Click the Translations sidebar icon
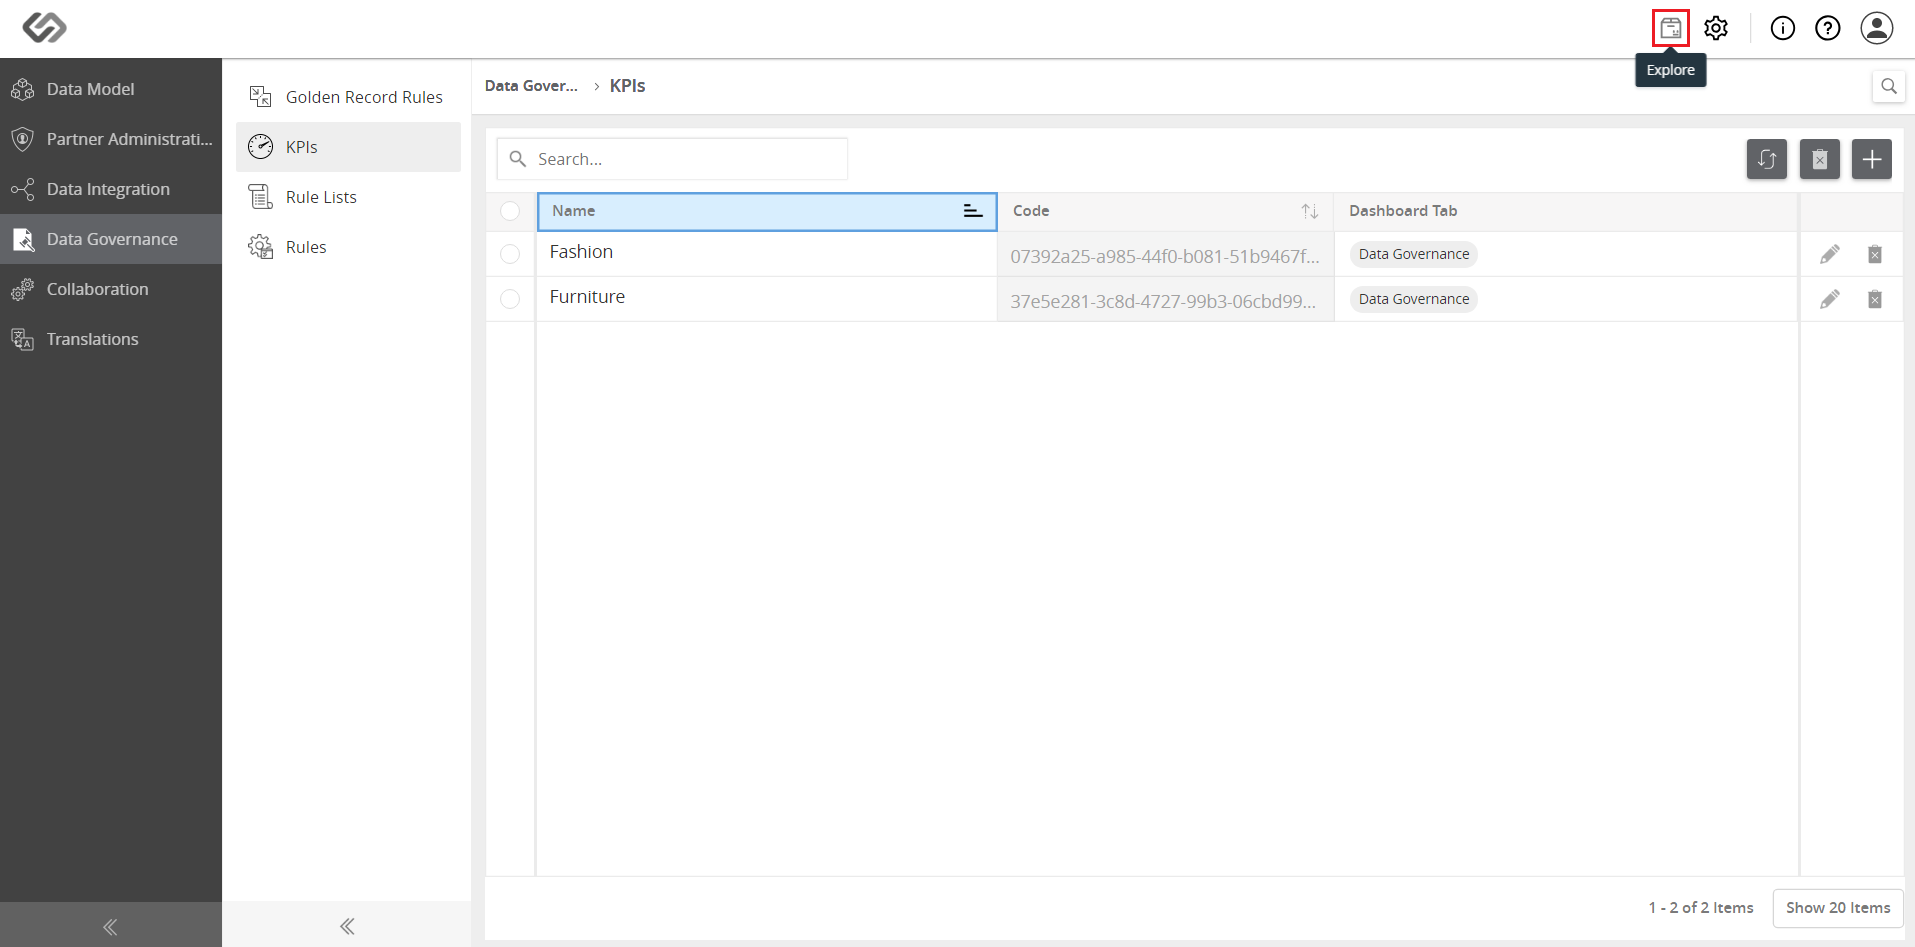This screenshot has width=1915, height=947. [x=23, y=339]
